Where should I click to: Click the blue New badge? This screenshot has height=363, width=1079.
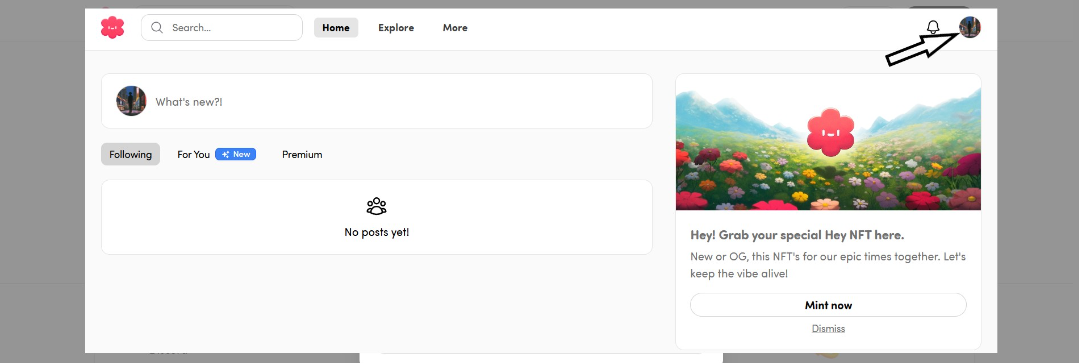coord(235,154)
